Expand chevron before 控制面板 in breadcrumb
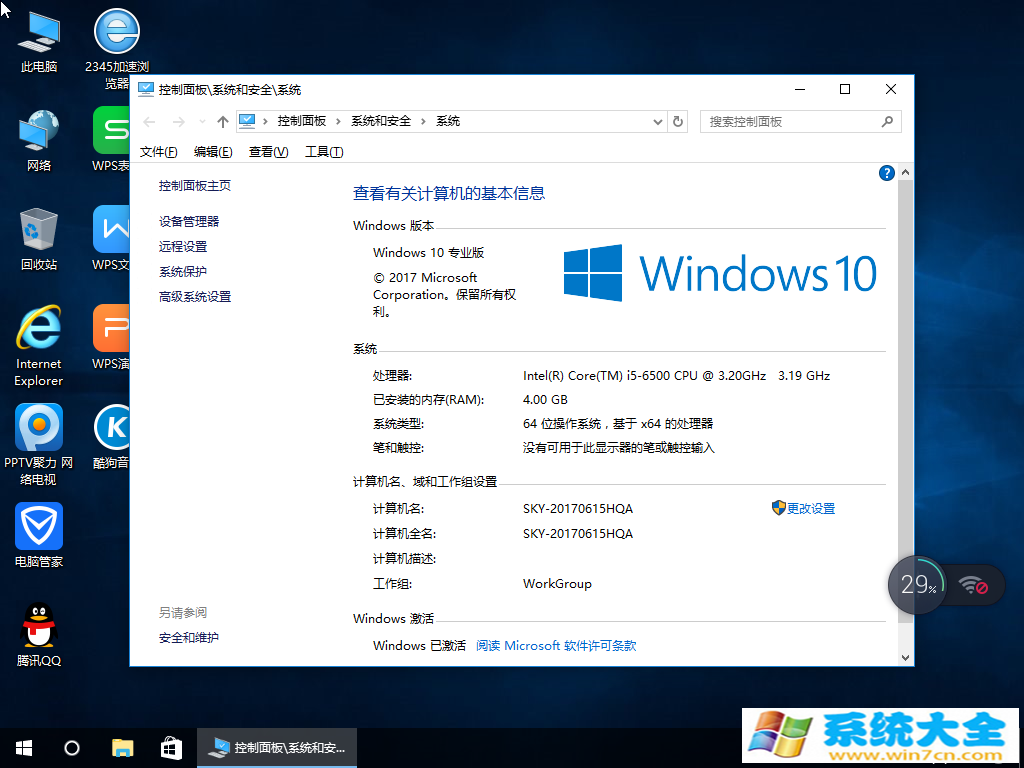The image size is (1024, 768). pos(265,121)
